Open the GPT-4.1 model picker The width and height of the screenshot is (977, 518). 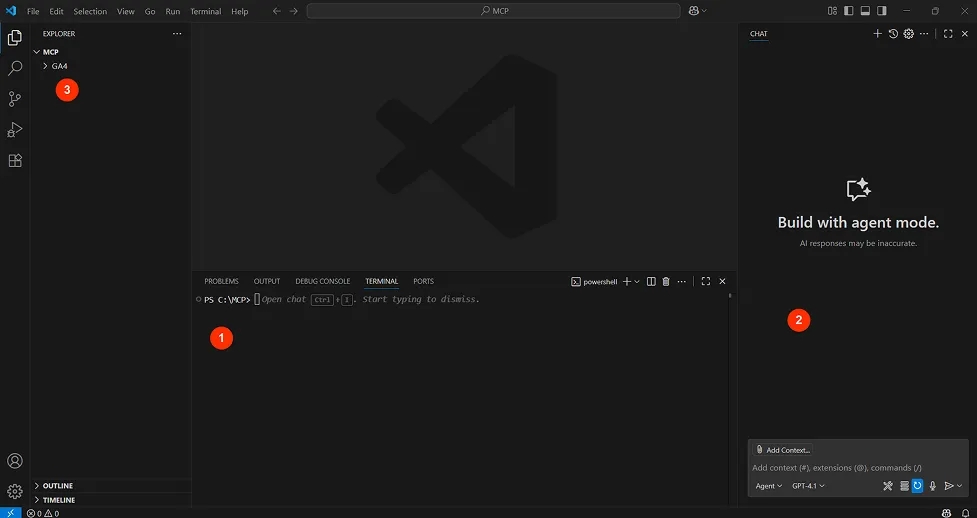pos(808,486)
